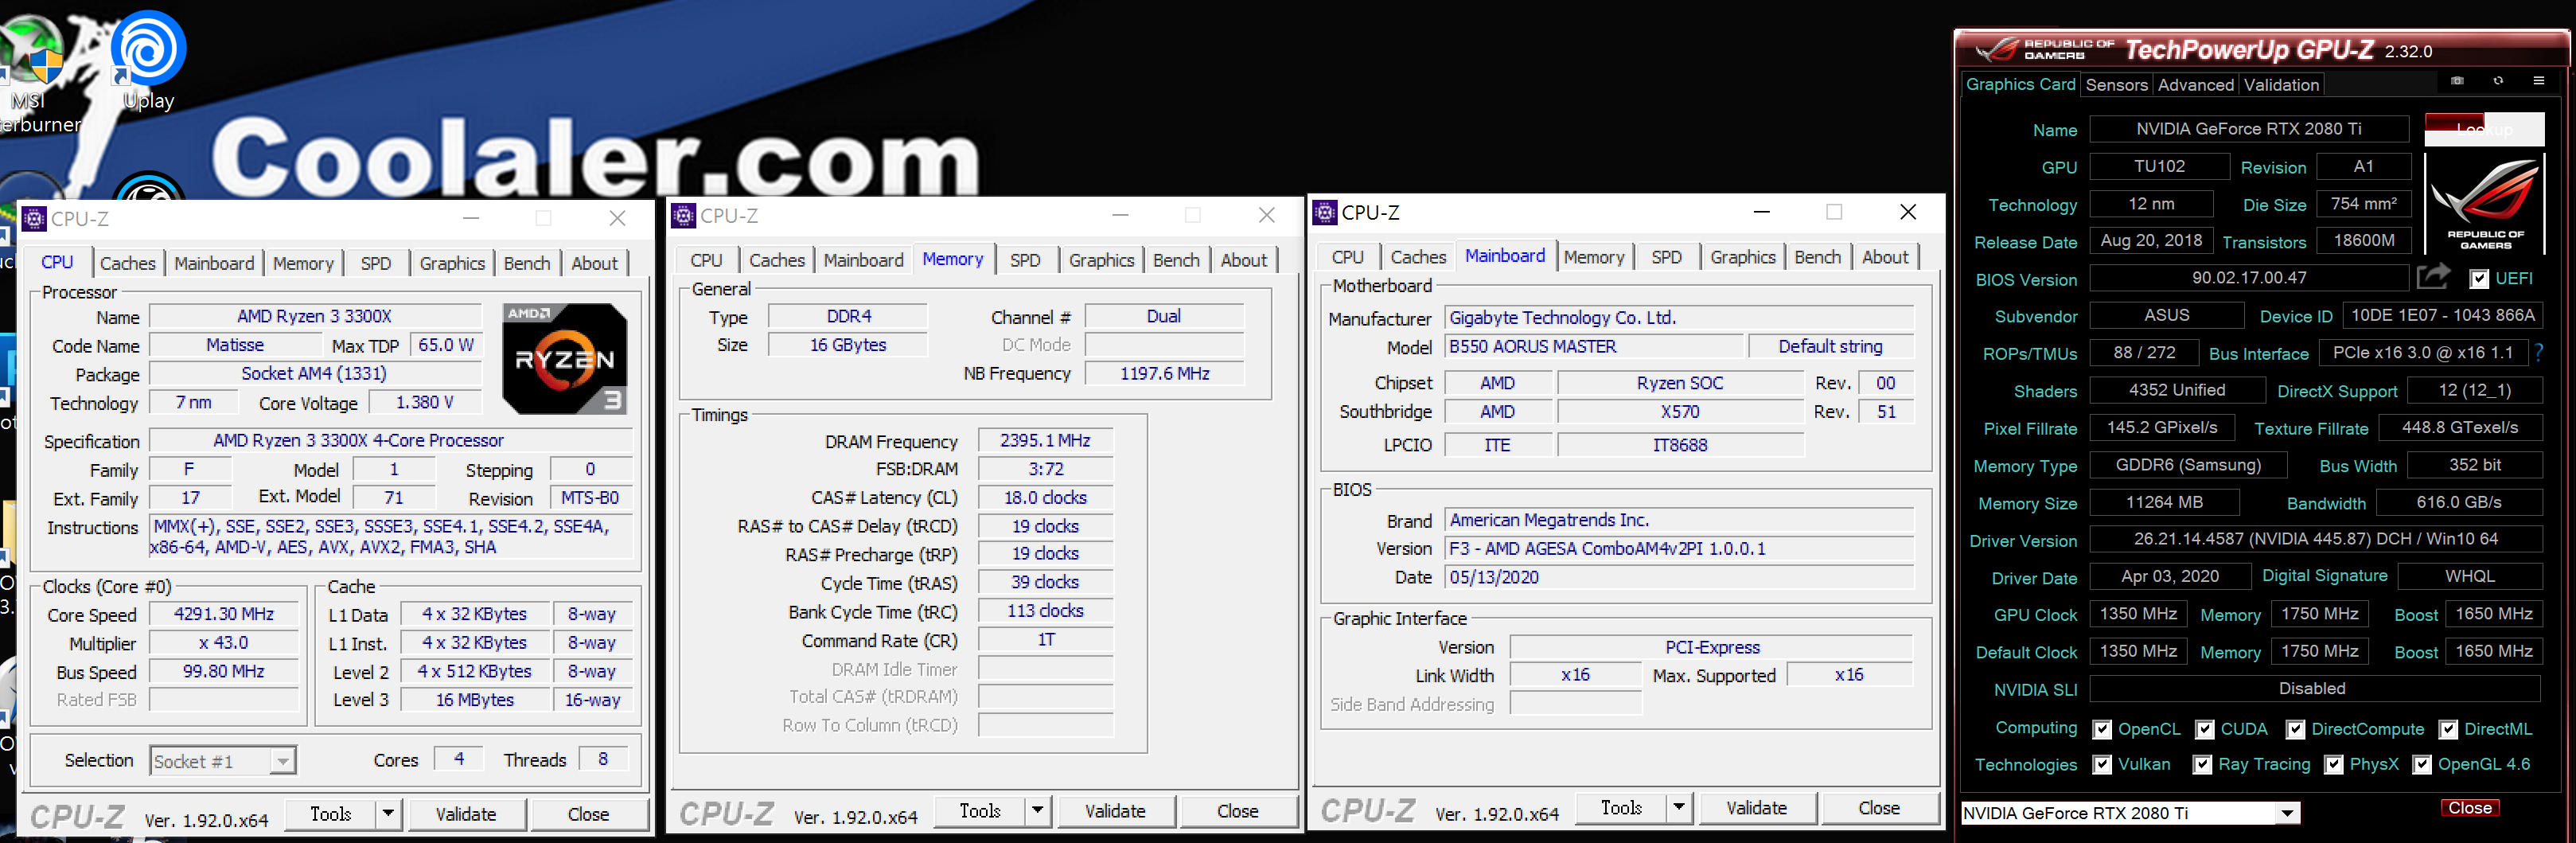Click Close button in leftmost CPU-Z window
The width and height of the screenshot is (2576, 843).
click(x=588, y=814)
